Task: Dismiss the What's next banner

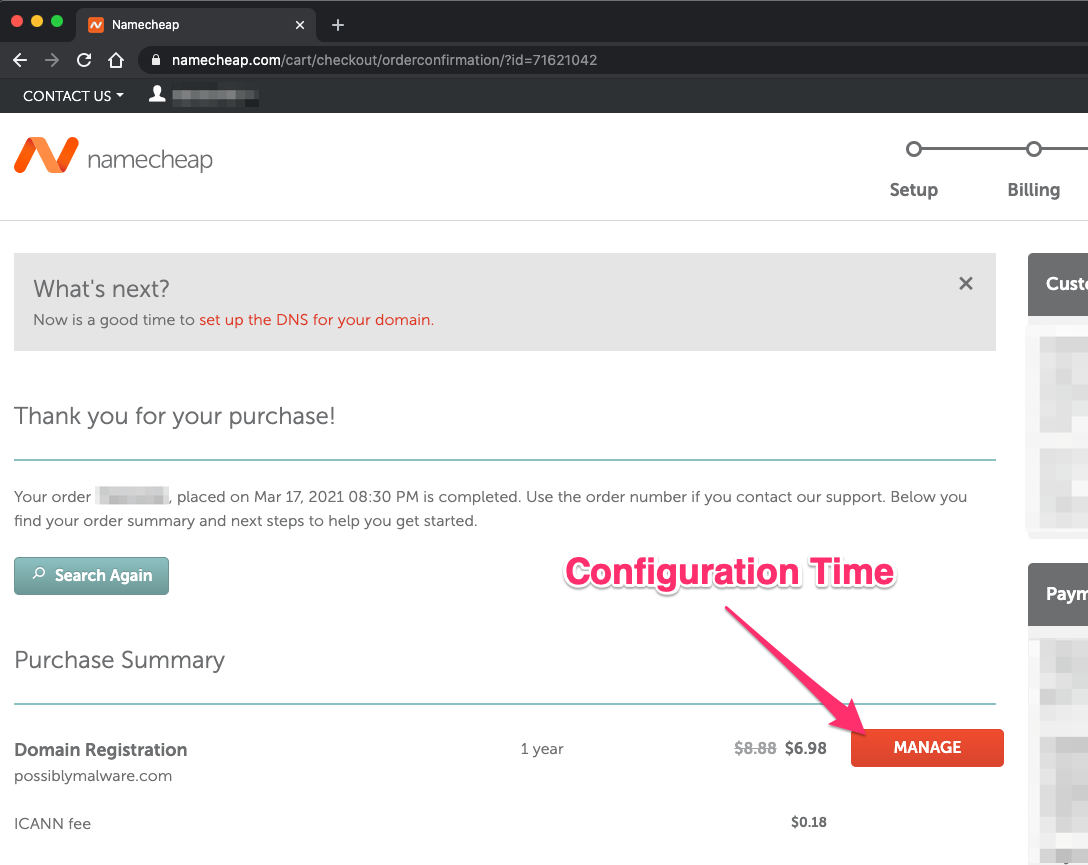Action: pyautogui.click(x=966, y=283)
